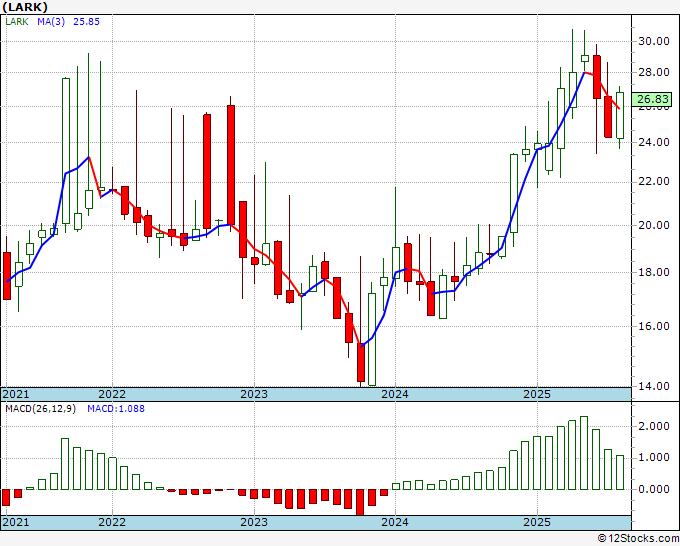Click the tallest green MACD histogram bar in 2025
680x546 pixels.
click(584, 453)
